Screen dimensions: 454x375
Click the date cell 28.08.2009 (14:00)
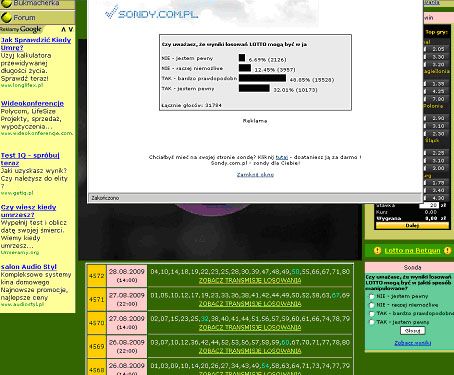point(127,276)
